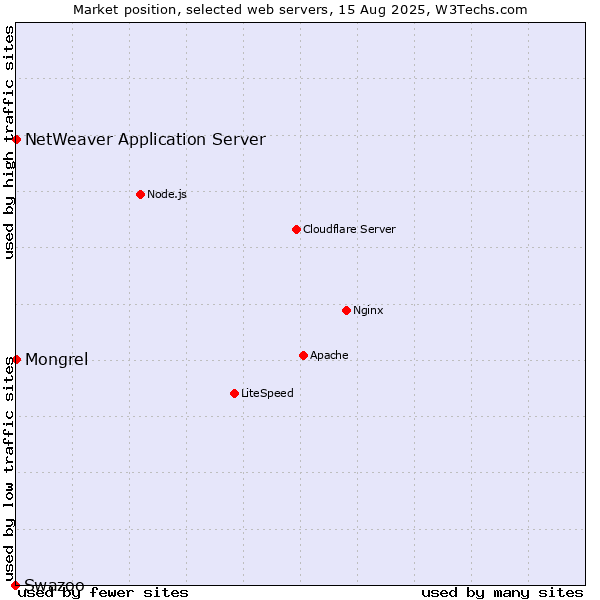The image size is (600, 600).
Task: Click the 'Node.js' label text
Action: coord(167,194)
